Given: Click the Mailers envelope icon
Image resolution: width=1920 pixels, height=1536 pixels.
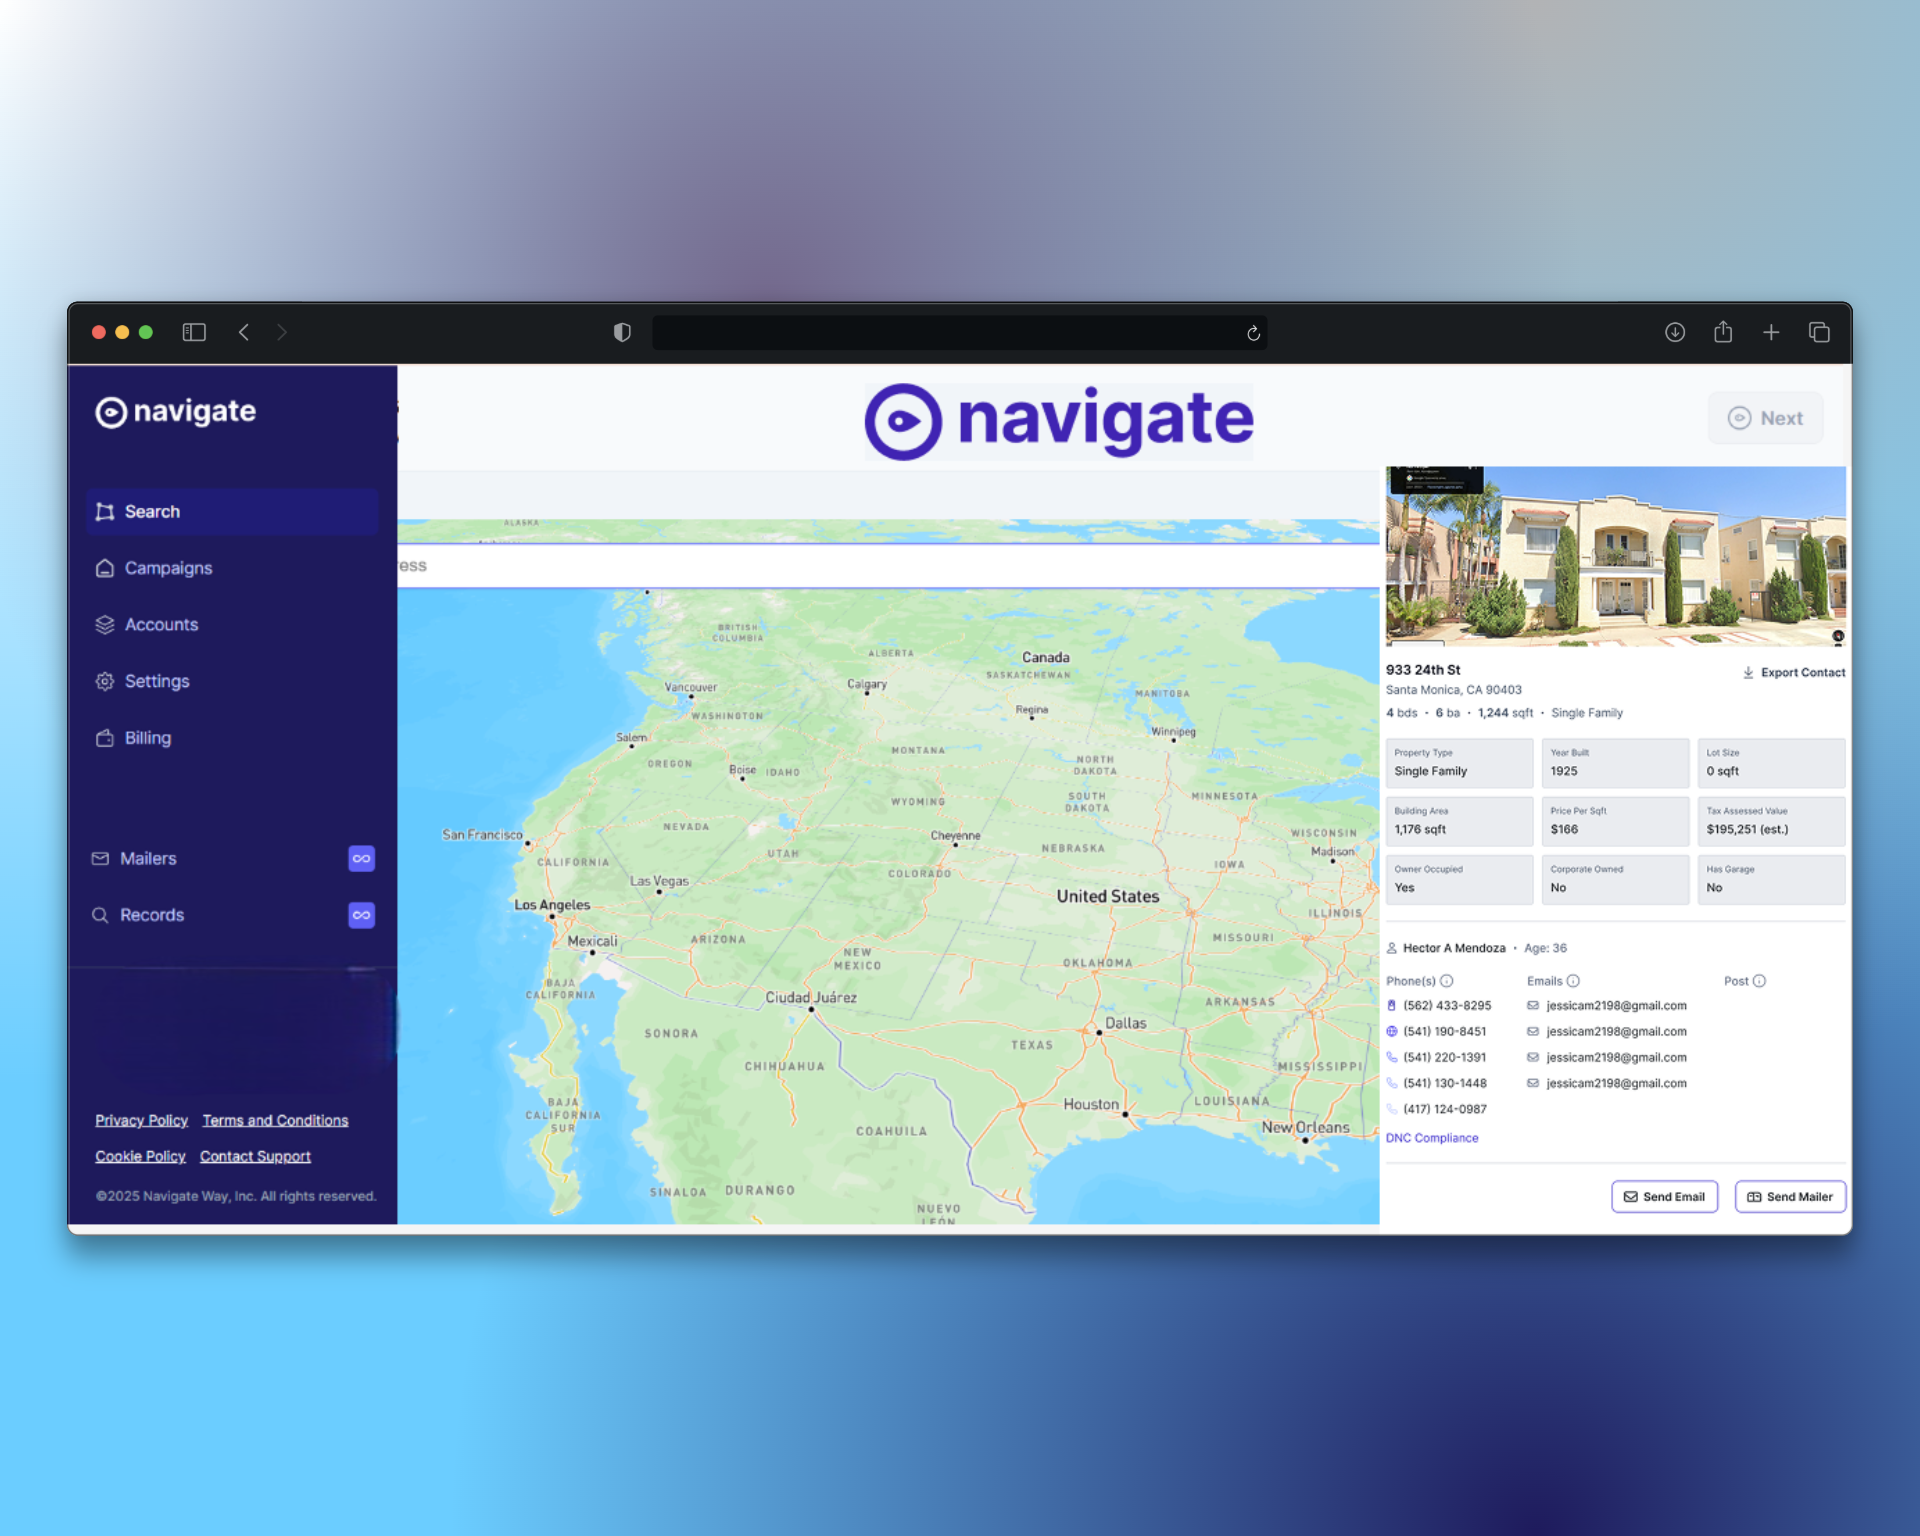Looking at the screenshot, I should pos(100,858).
